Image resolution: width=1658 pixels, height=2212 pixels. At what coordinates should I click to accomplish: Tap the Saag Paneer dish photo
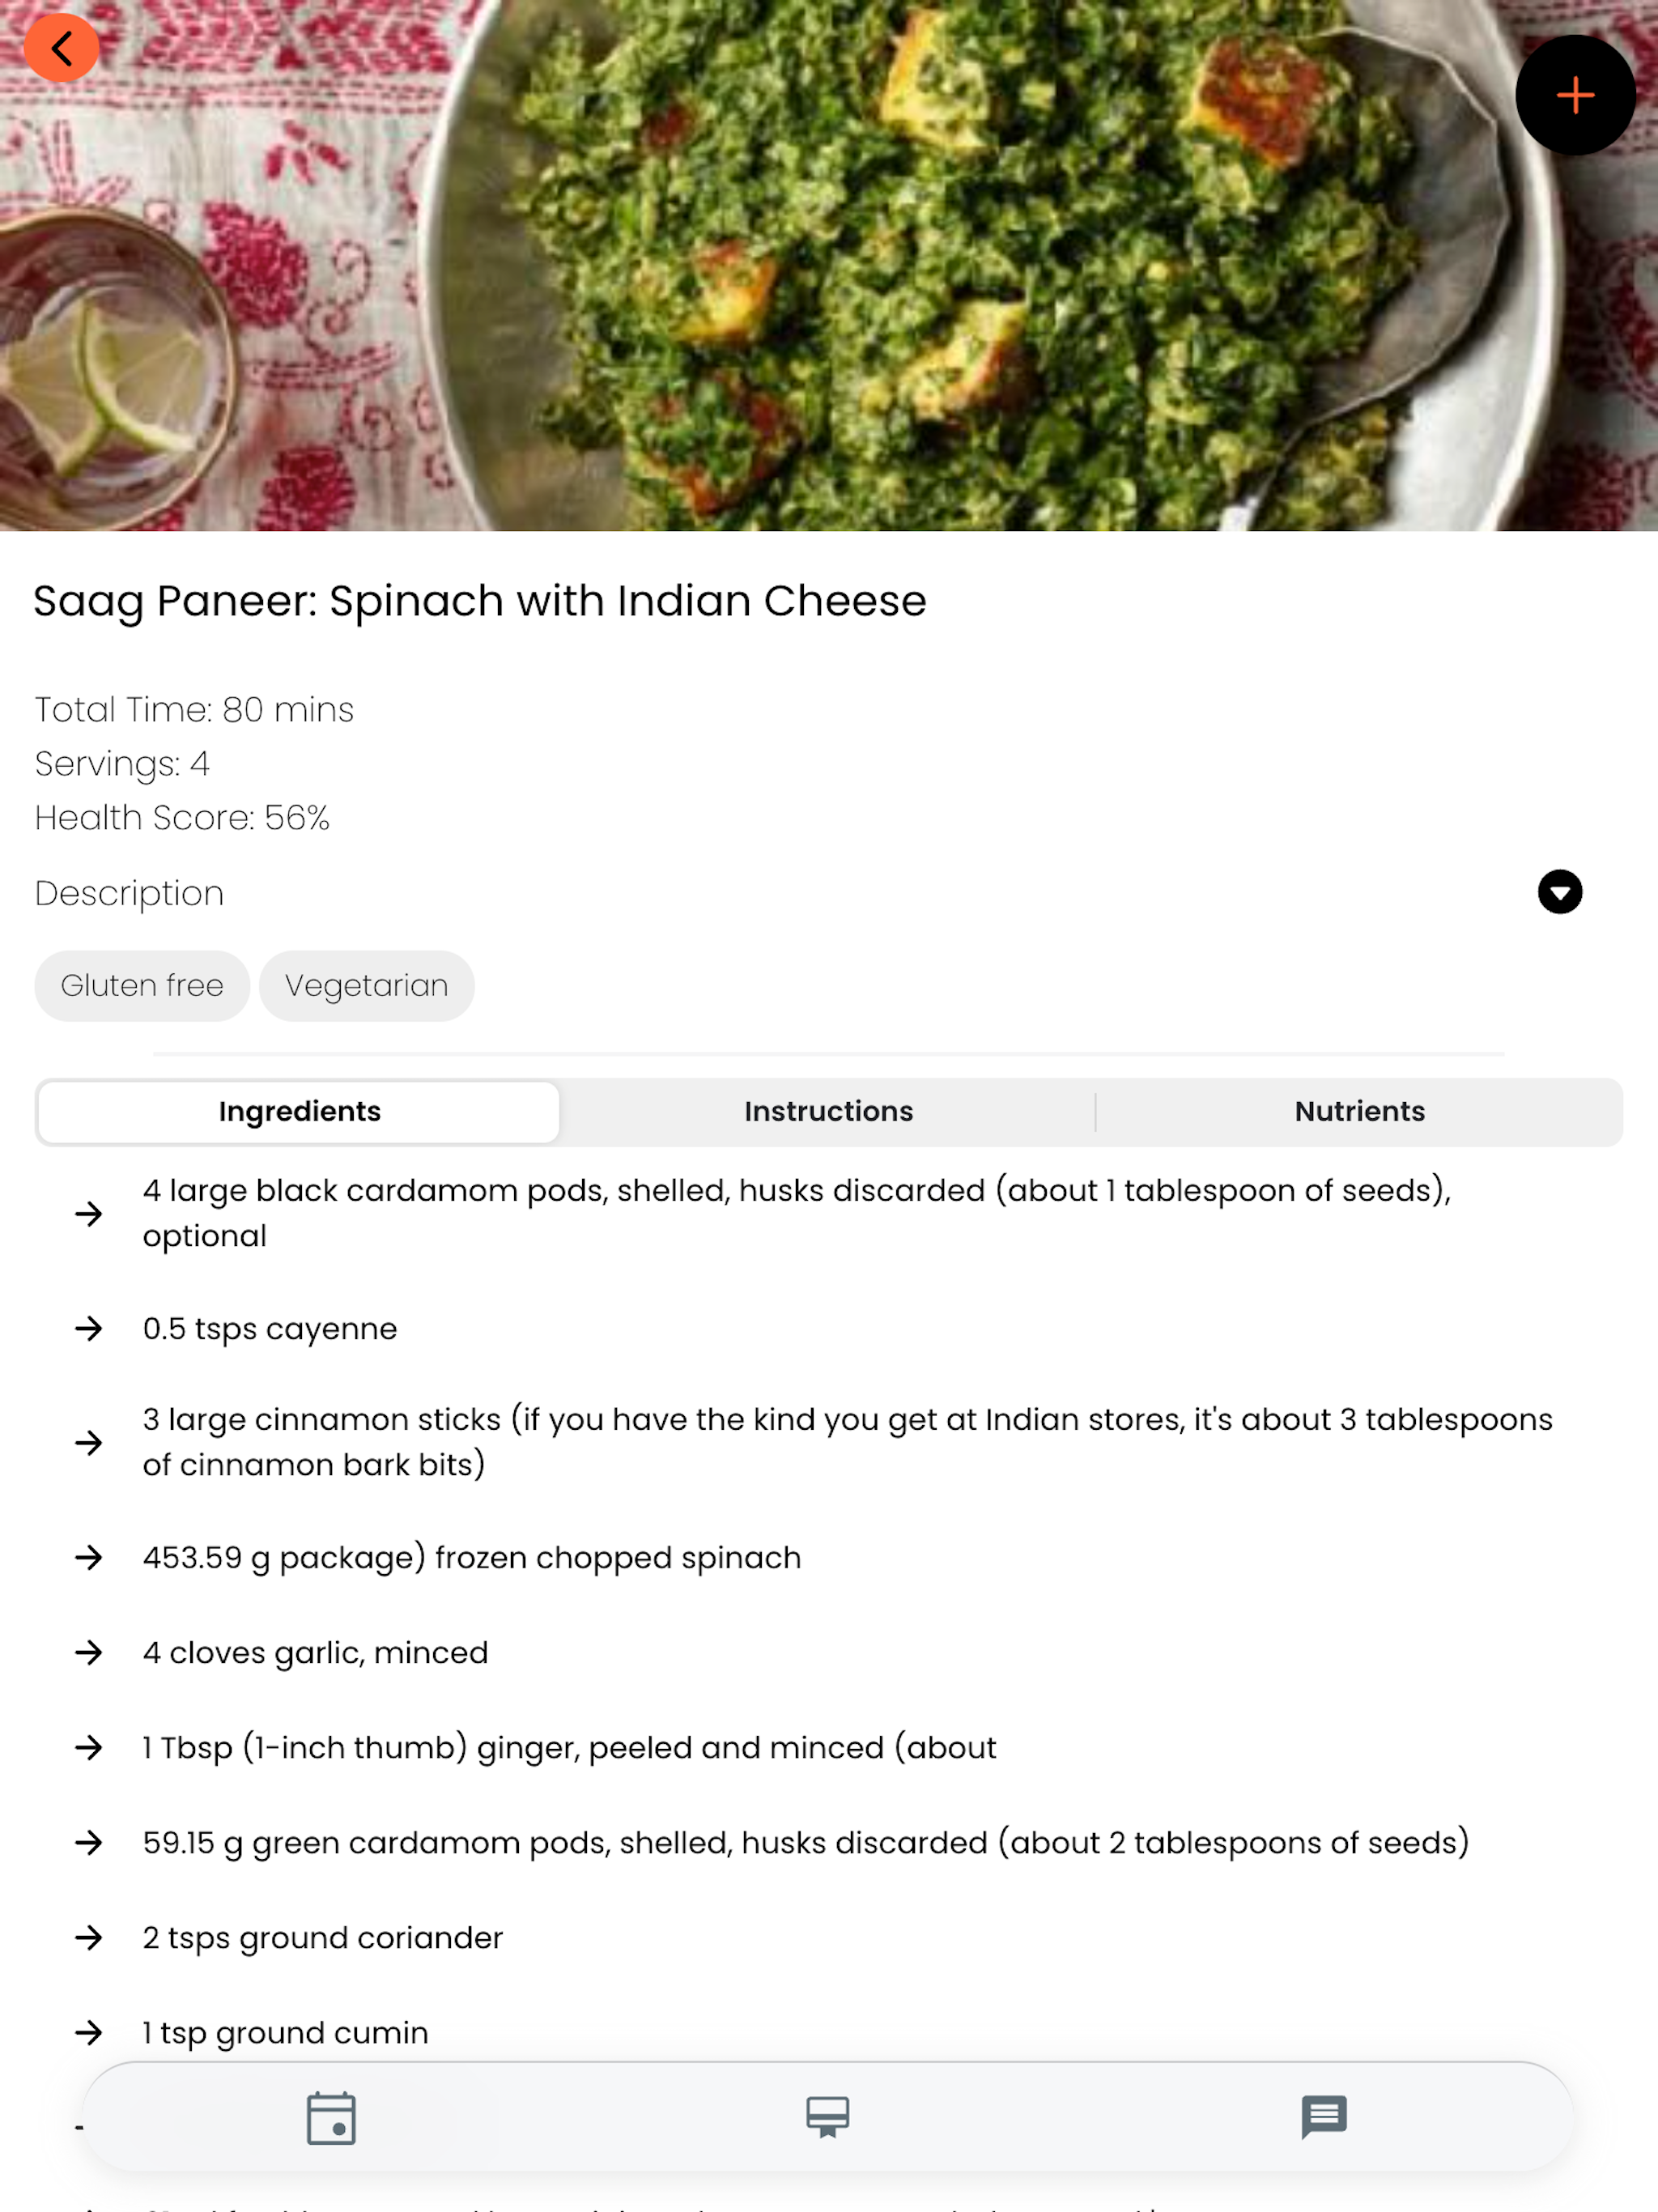(x=829, y=265)
